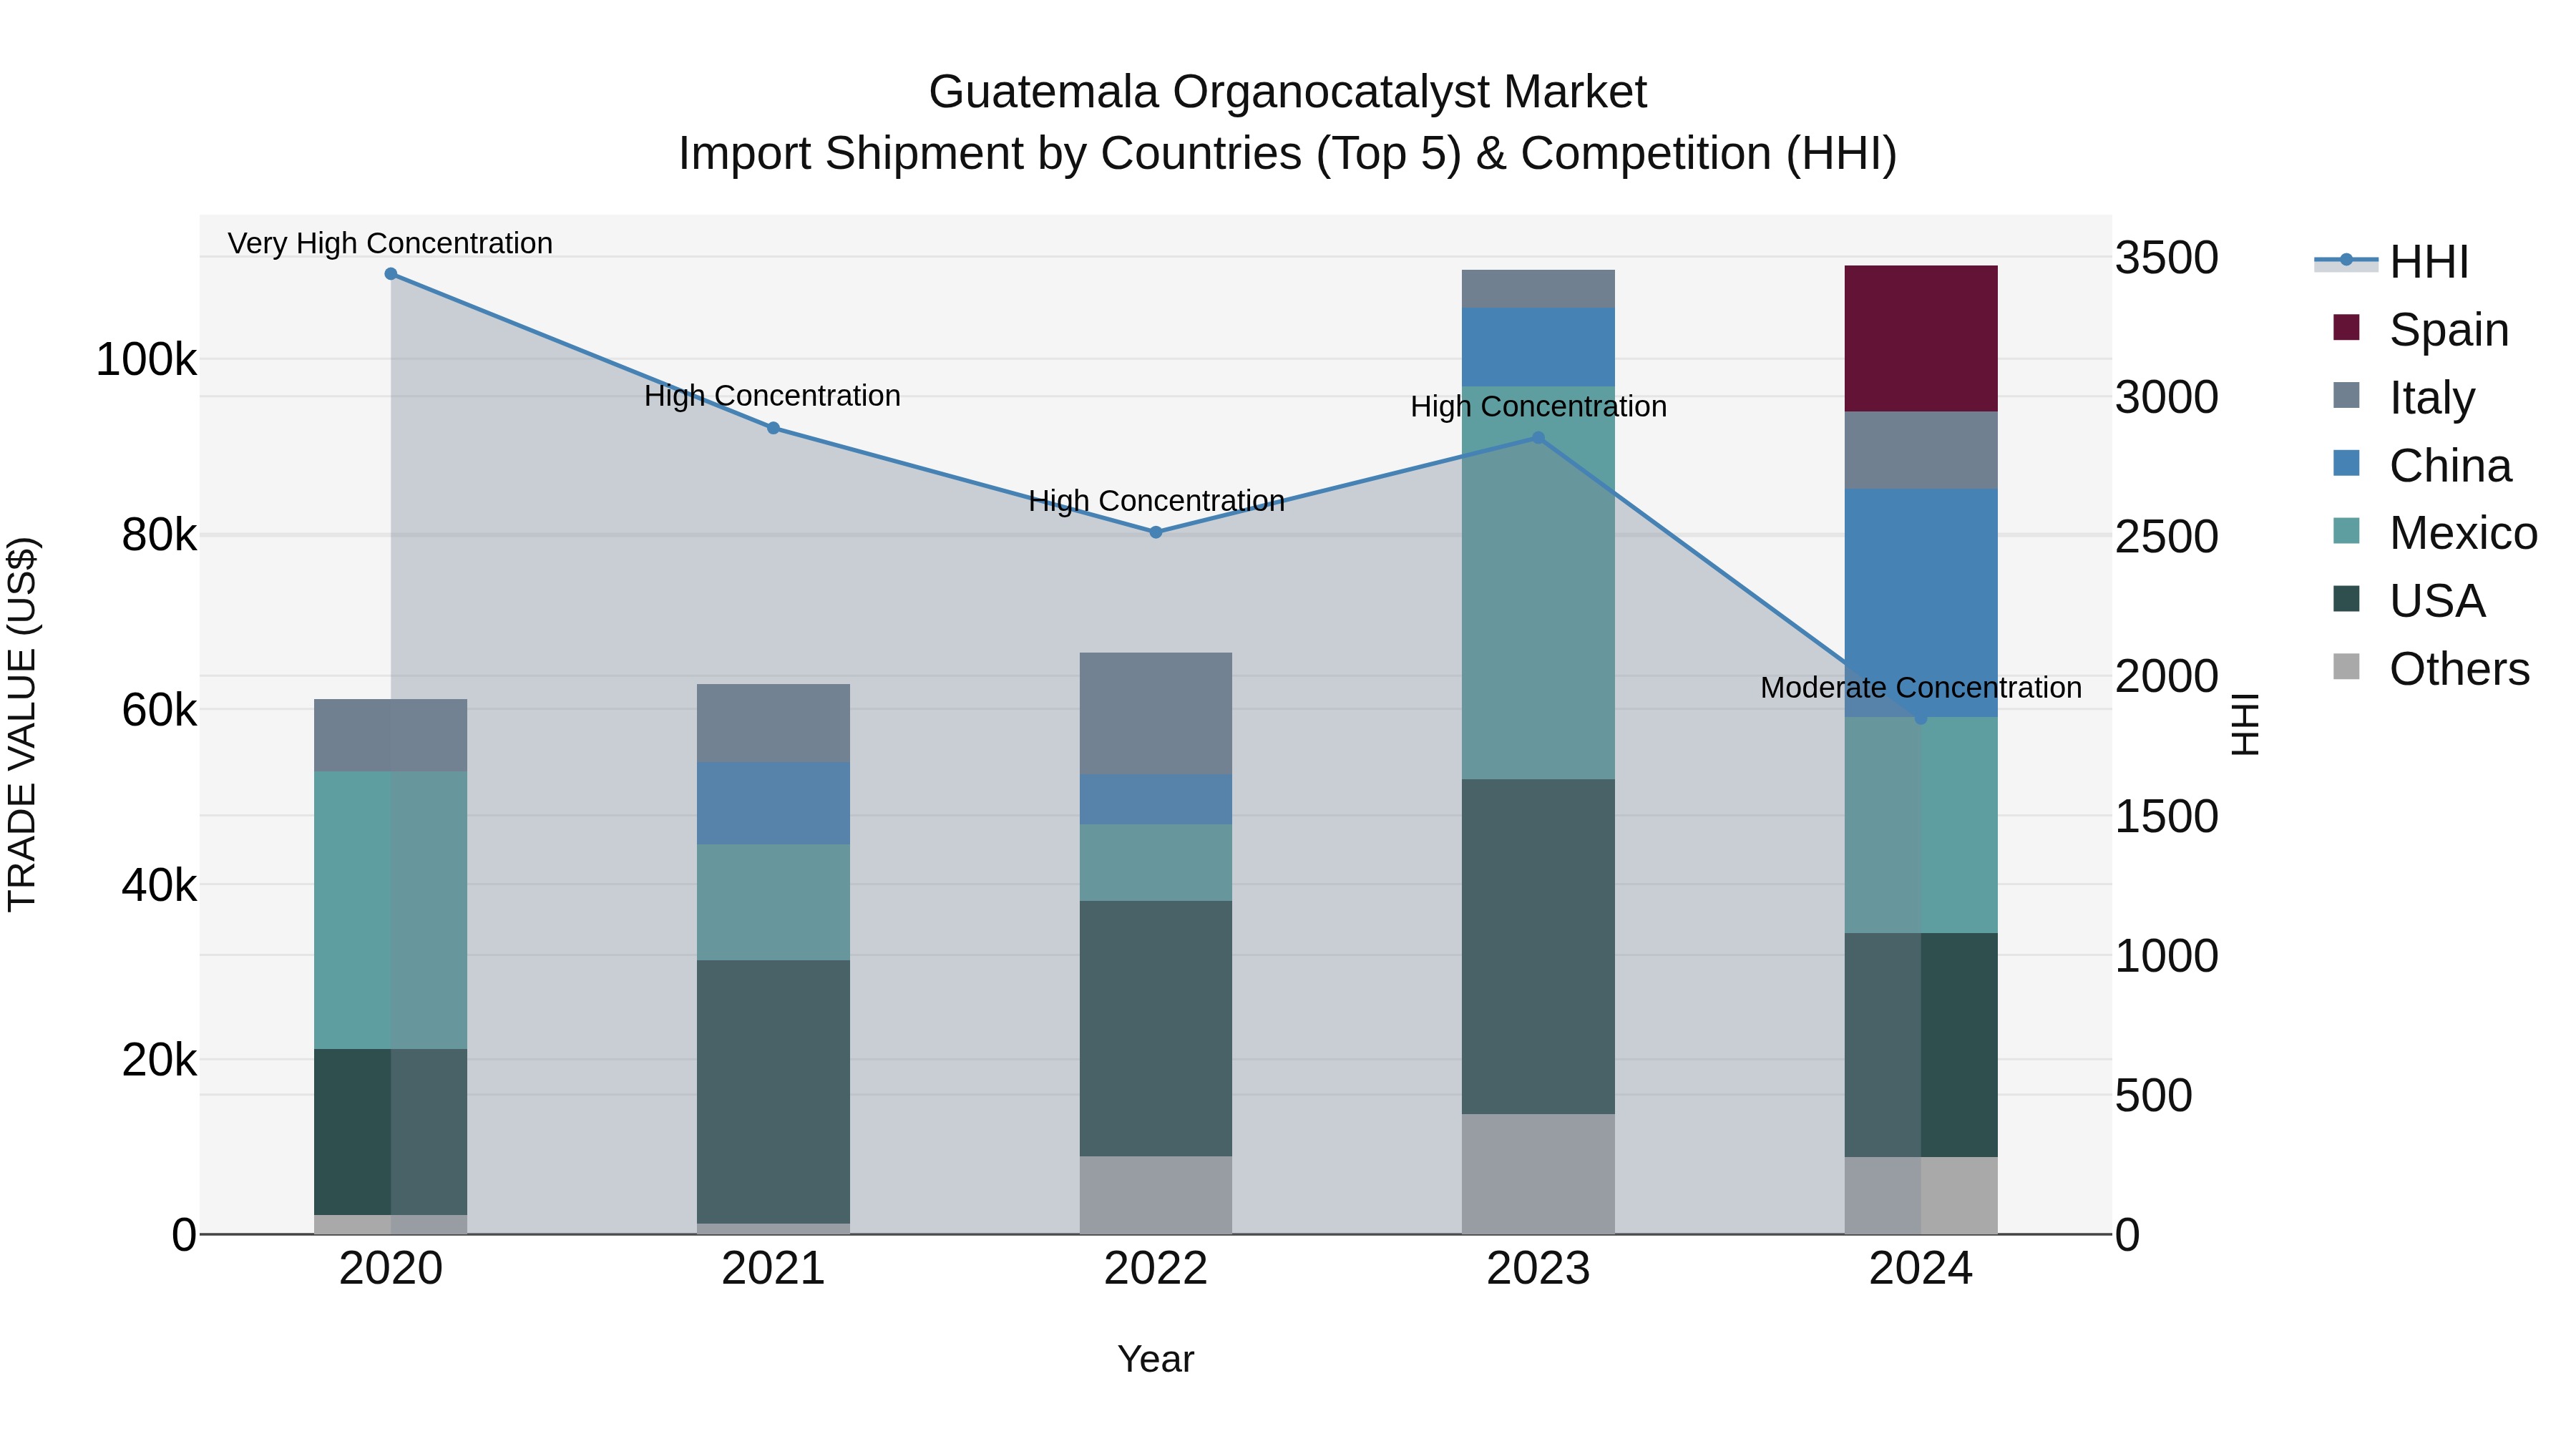Select the 2020 HHI data point
The width and height of the screenshot is (2576, 1449).
click(x=391, y=274)
